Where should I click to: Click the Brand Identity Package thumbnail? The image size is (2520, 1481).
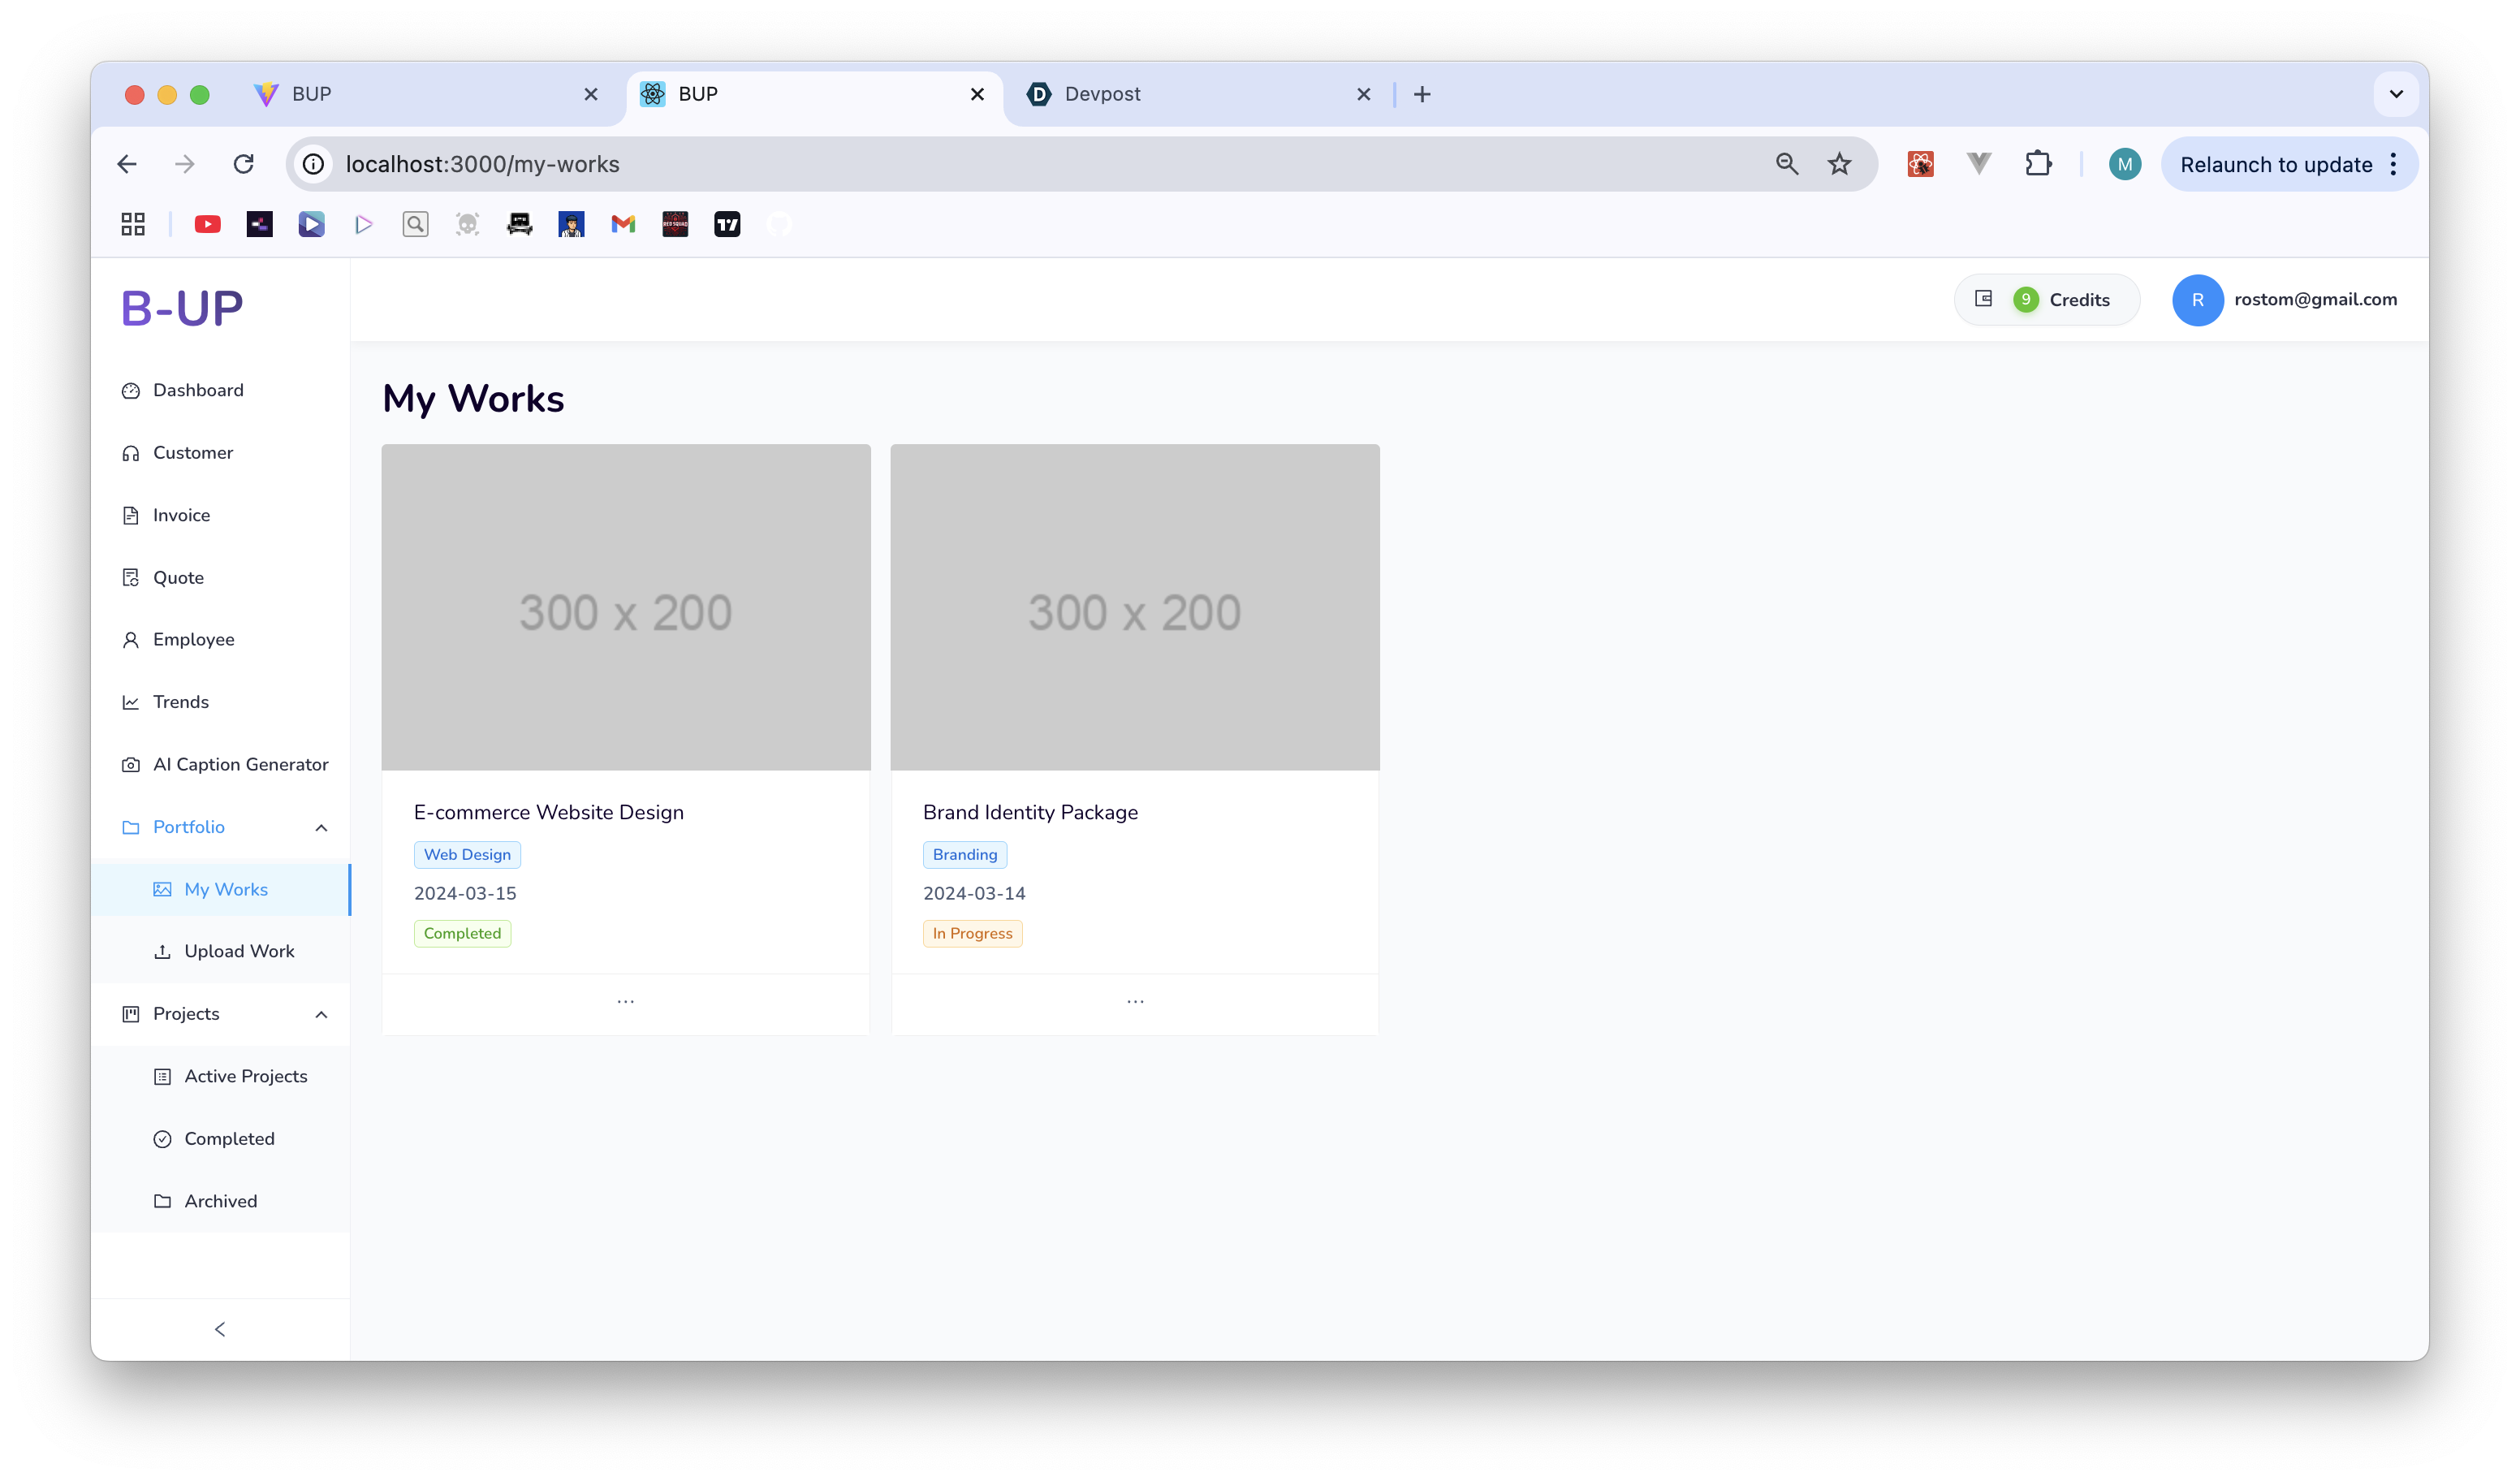pos(1134,607)
